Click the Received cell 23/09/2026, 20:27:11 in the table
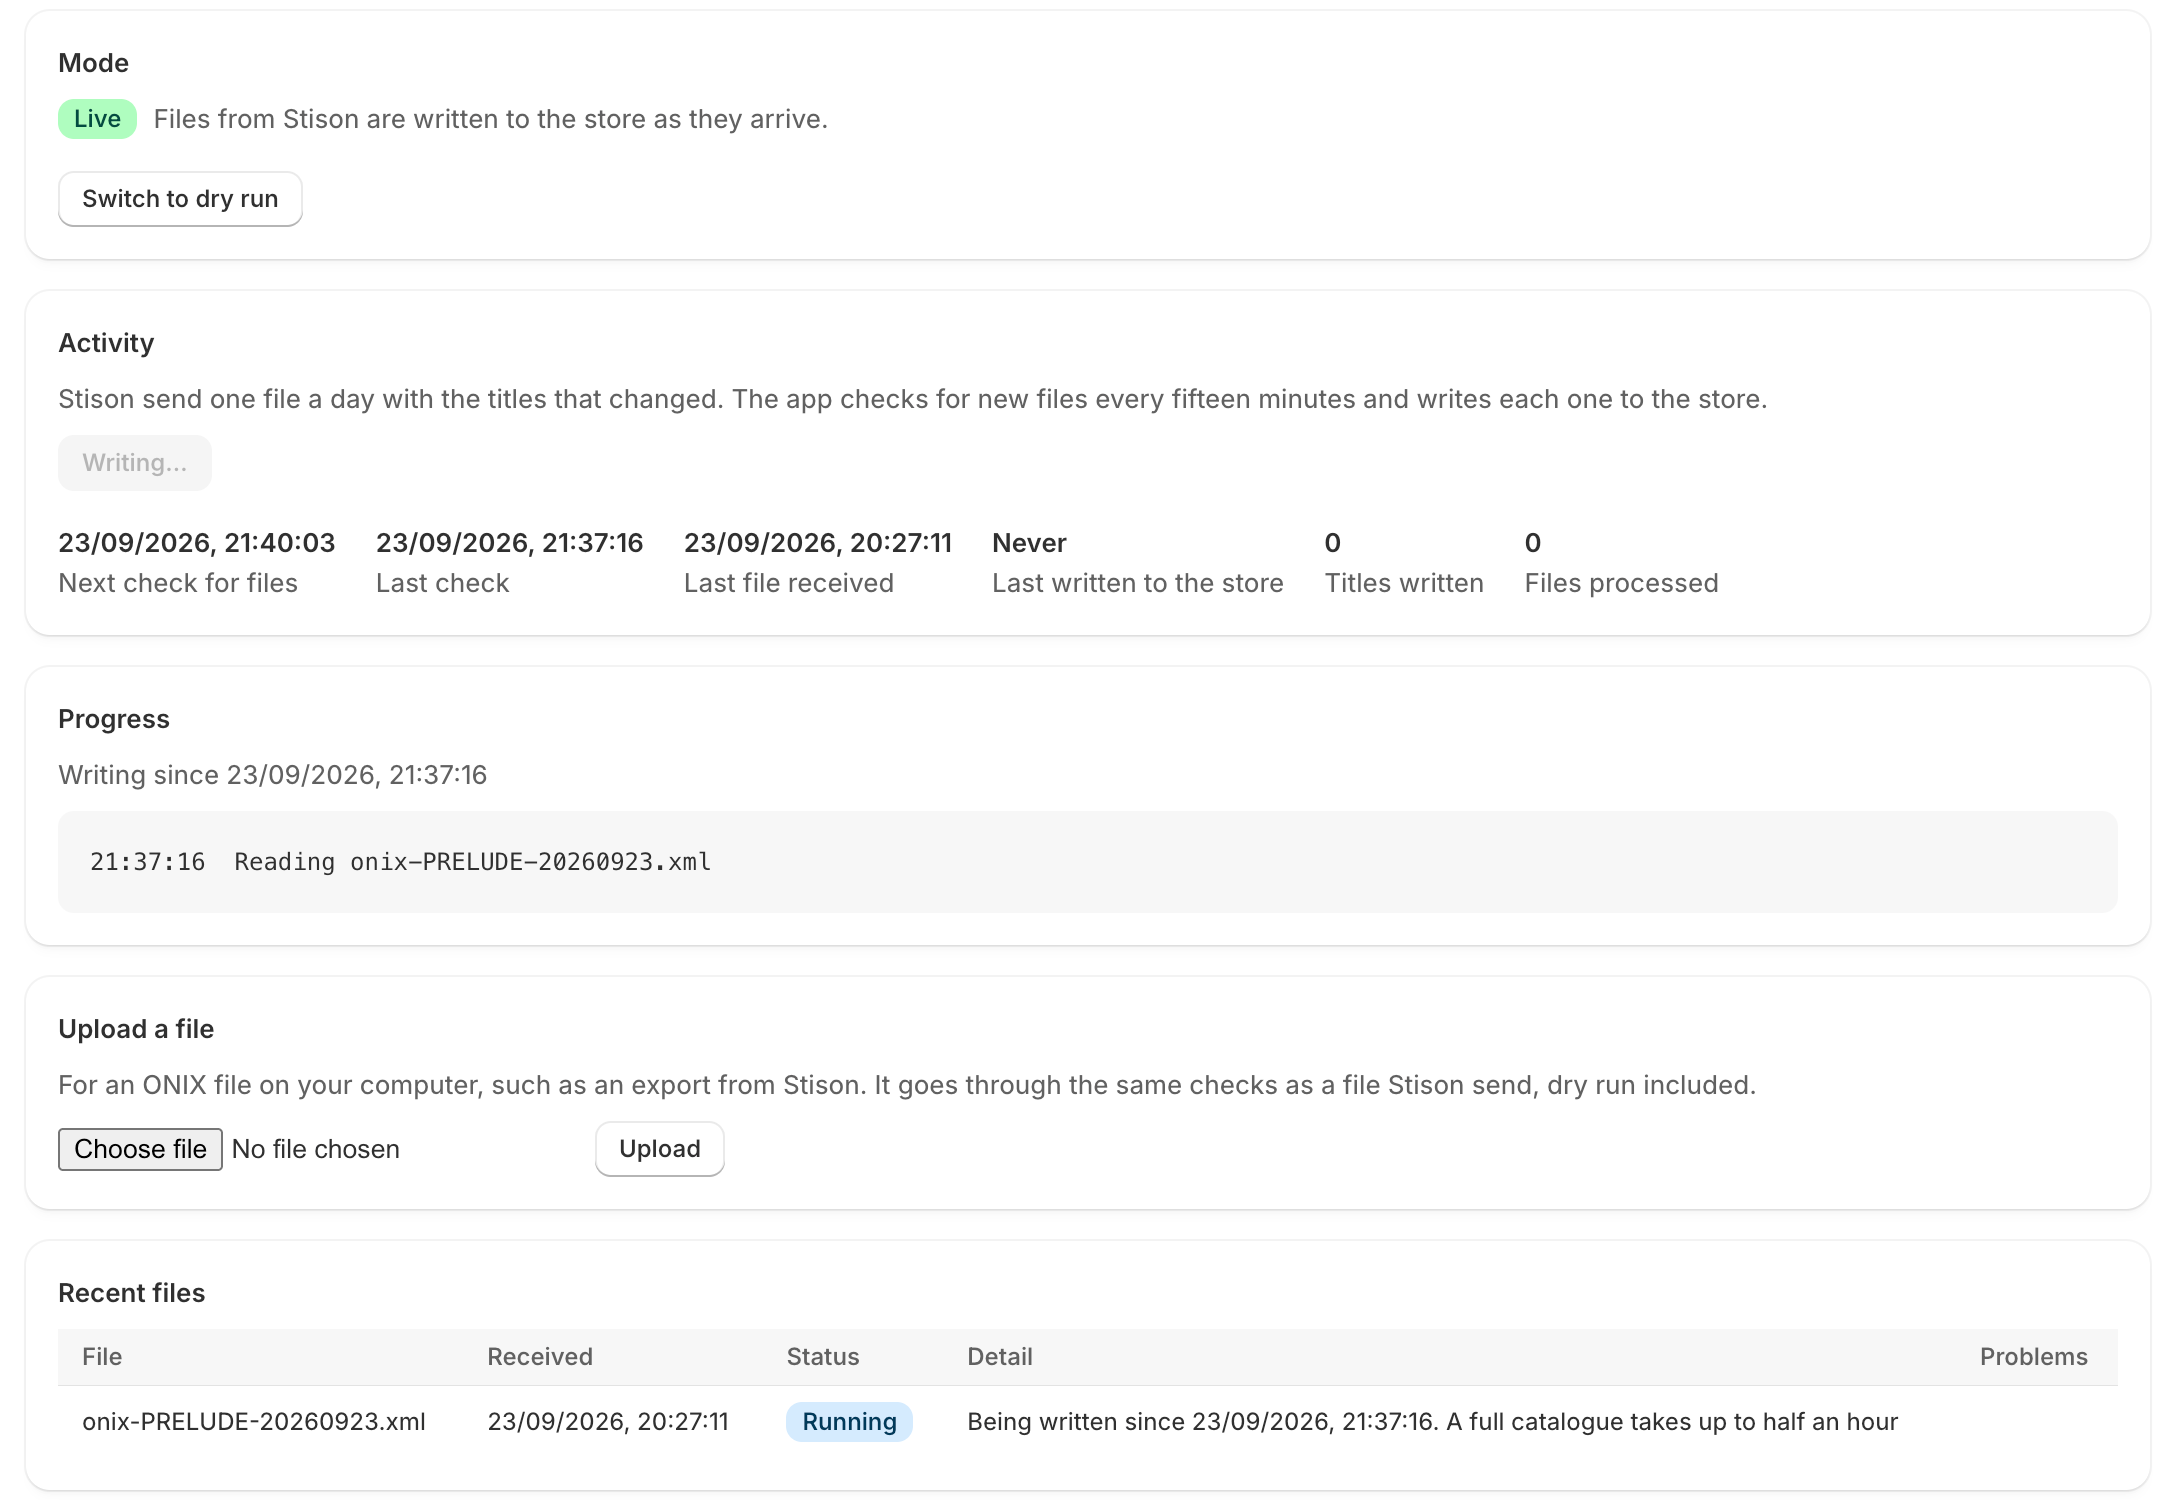The image size is (2172, 1500). point(608,1422)
